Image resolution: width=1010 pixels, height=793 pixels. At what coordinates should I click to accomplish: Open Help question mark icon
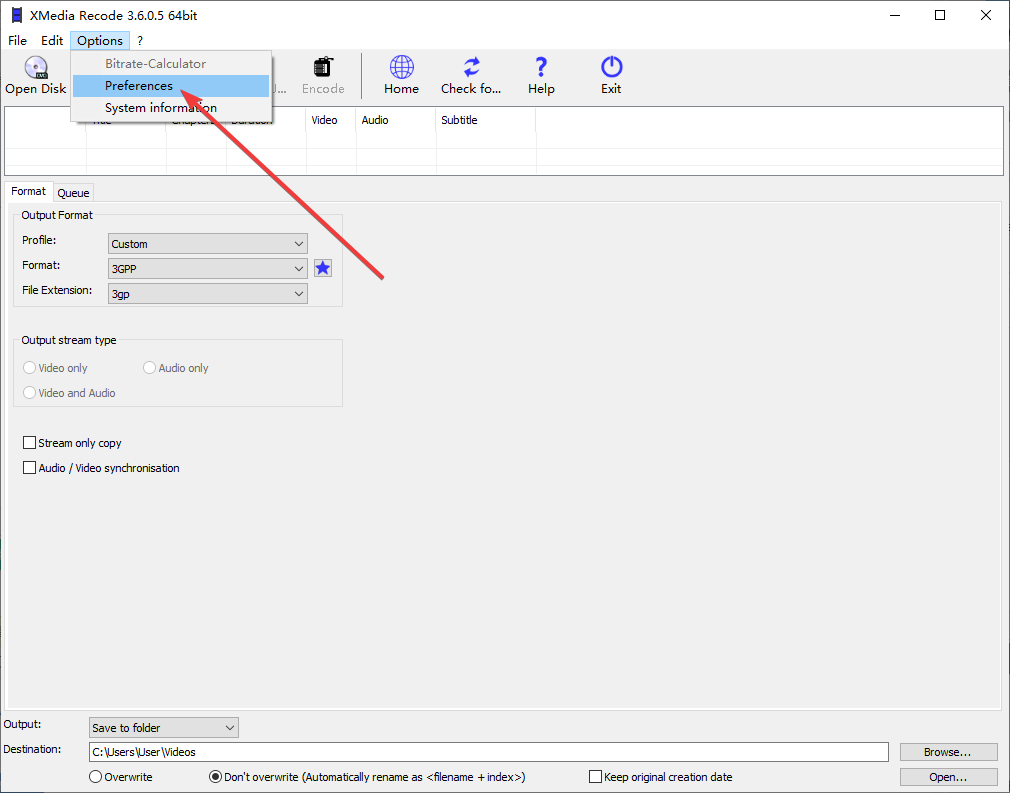[541, 67]
